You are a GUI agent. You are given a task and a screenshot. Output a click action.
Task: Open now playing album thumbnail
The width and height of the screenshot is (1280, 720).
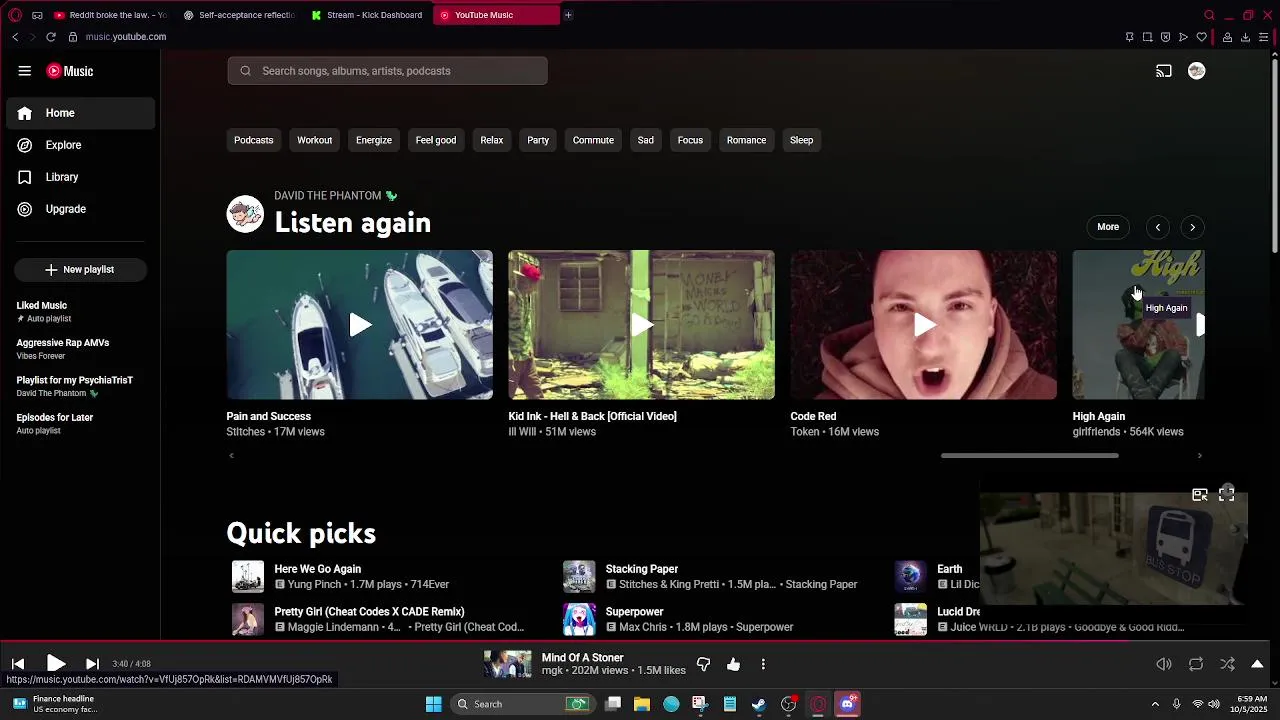pos(508,664)
